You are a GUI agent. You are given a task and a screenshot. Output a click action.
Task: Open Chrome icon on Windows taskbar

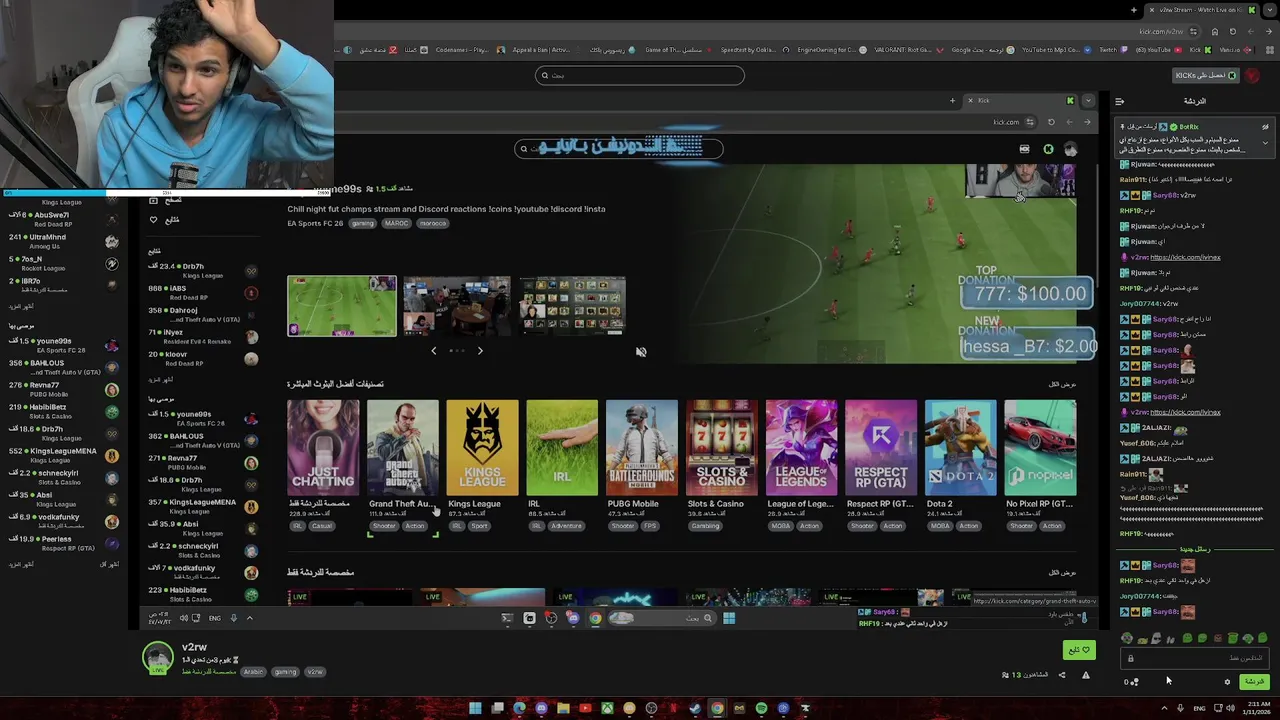(717, 708)
